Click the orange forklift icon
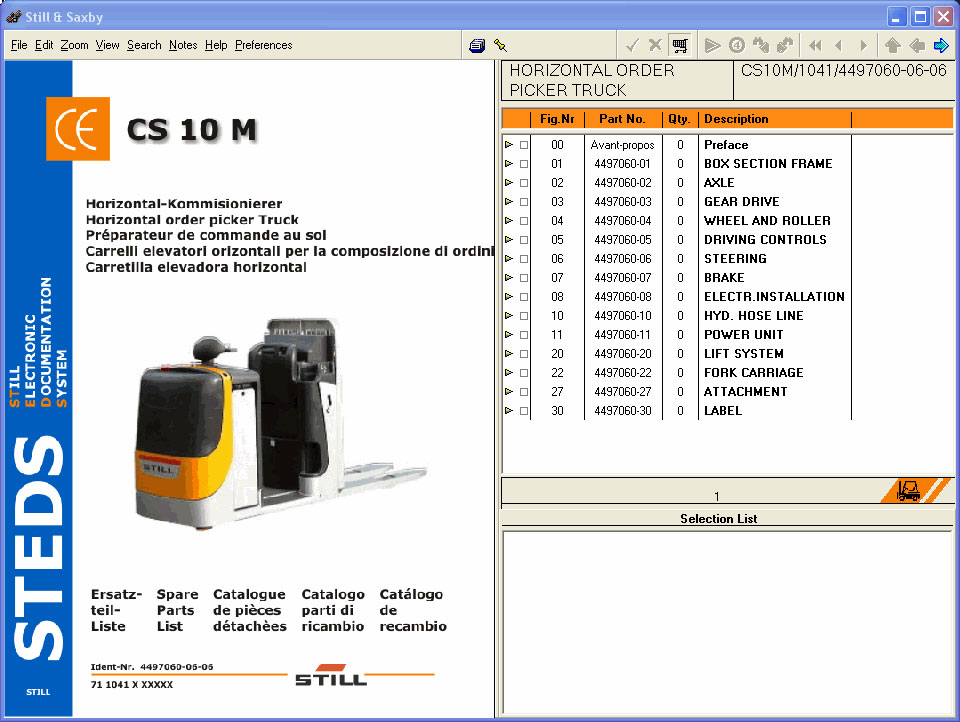This screenshot has height=722, width=960. (908, 491)
